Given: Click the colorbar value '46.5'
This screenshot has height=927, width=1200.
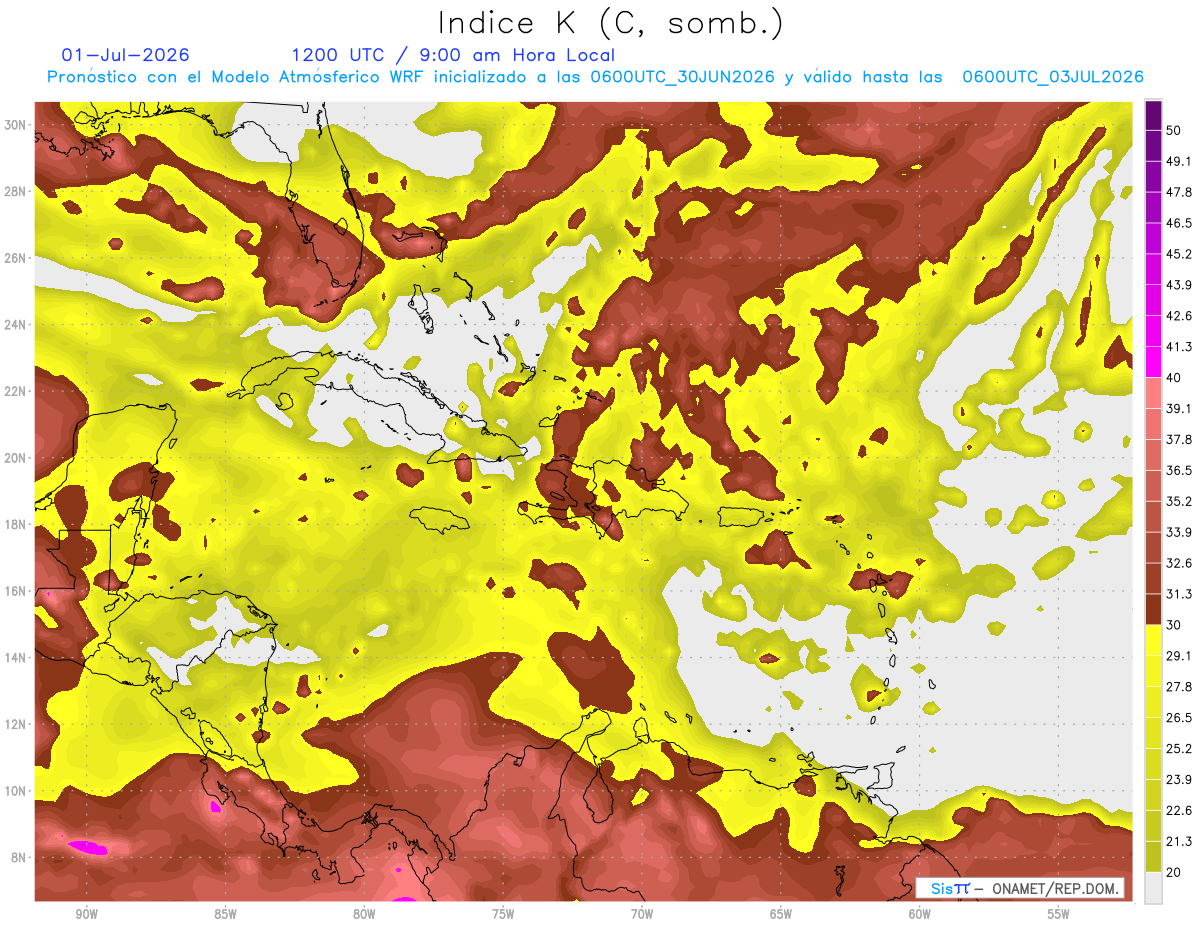Looking at the screenshot, I should pos(1178,223).
